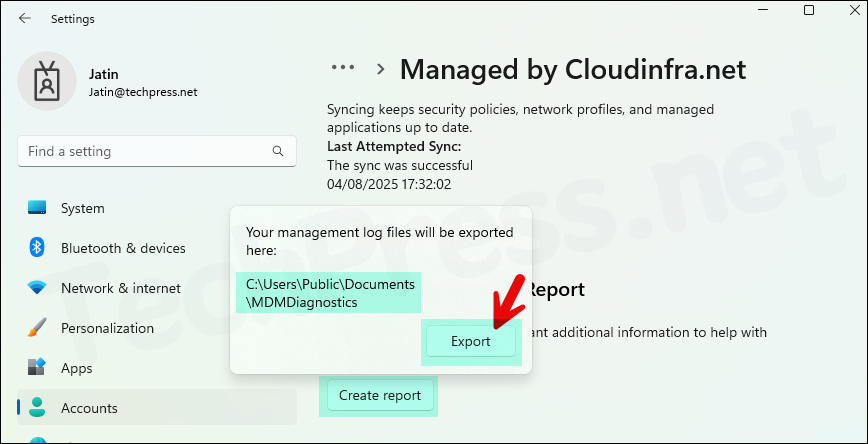Click the Settings window title text
Screen dimensions: 868x444
[x=73, y=19]
